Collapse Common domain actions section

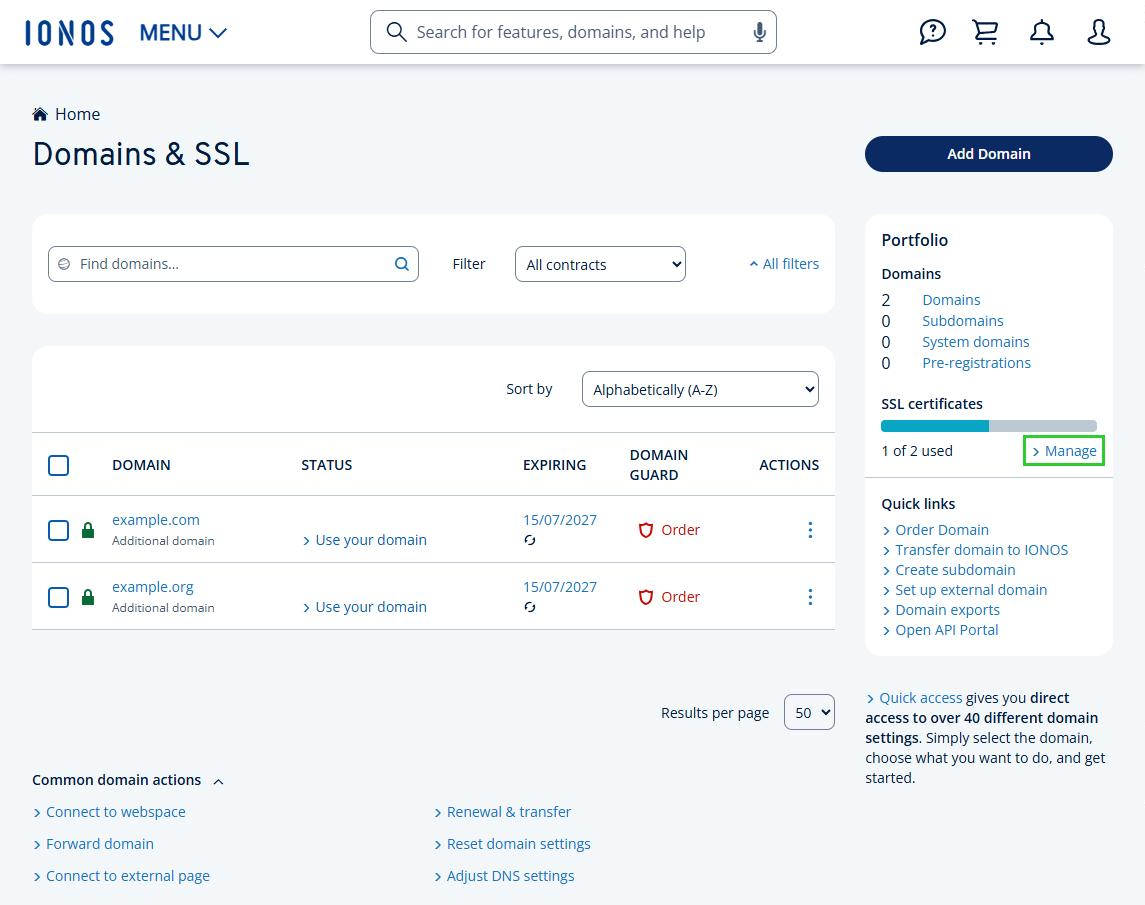tap(128, 780)
